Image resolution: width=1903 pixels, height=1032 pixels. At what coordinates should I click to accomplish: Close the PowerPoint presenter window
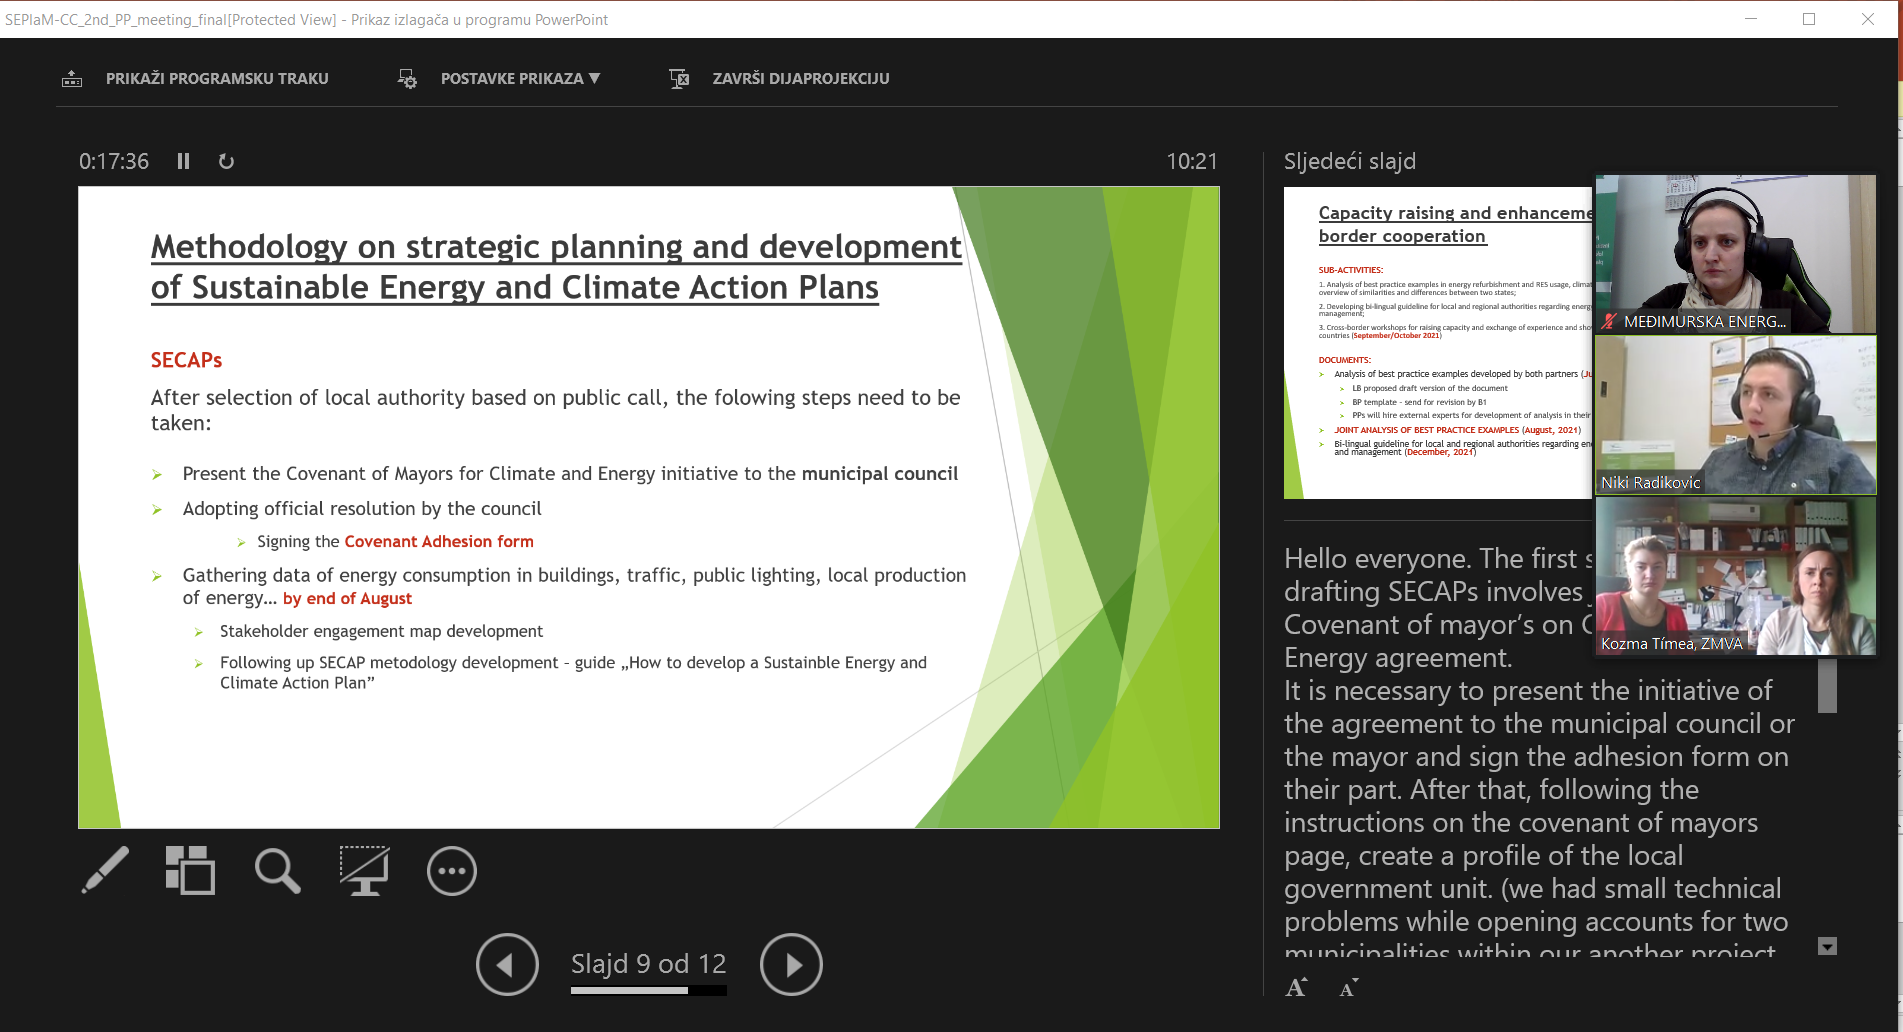(x=1868, y=19)
